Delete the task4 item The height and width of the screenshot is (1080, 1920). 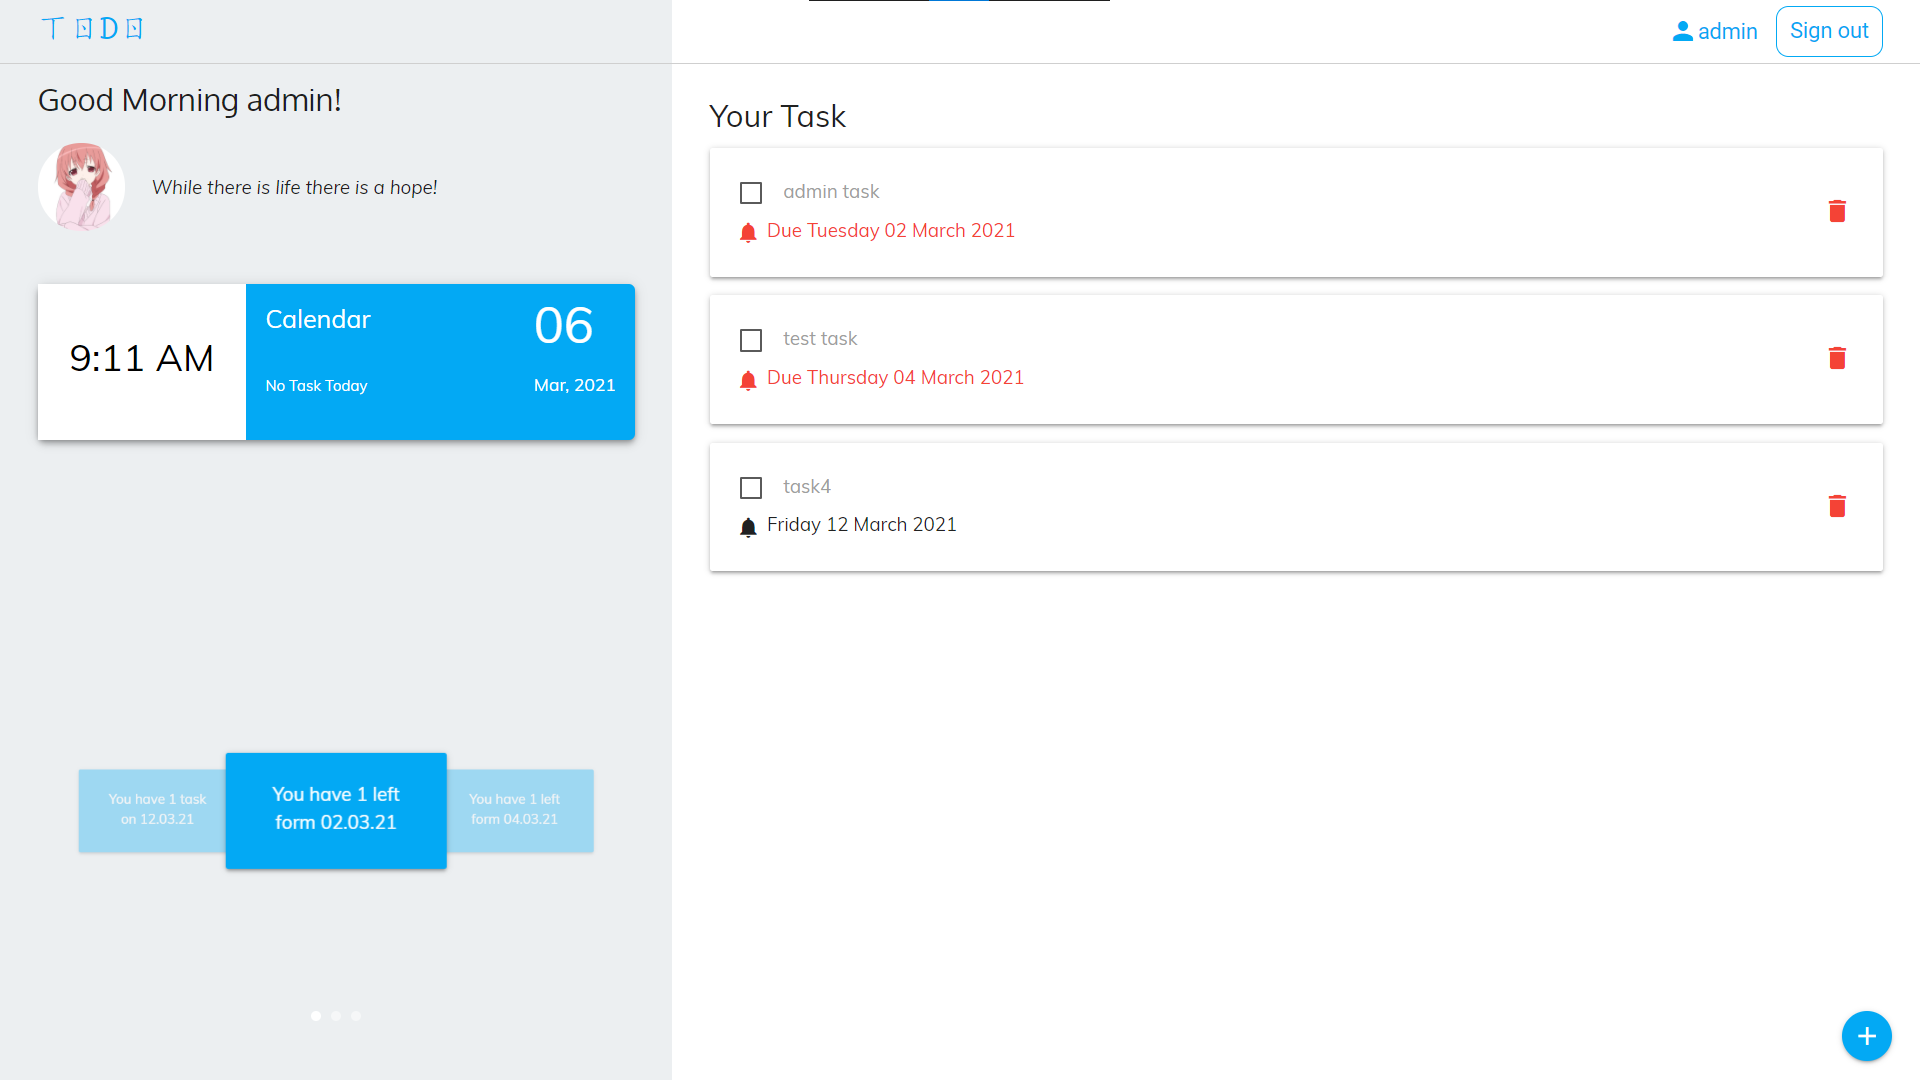(x=1837, y=506)
